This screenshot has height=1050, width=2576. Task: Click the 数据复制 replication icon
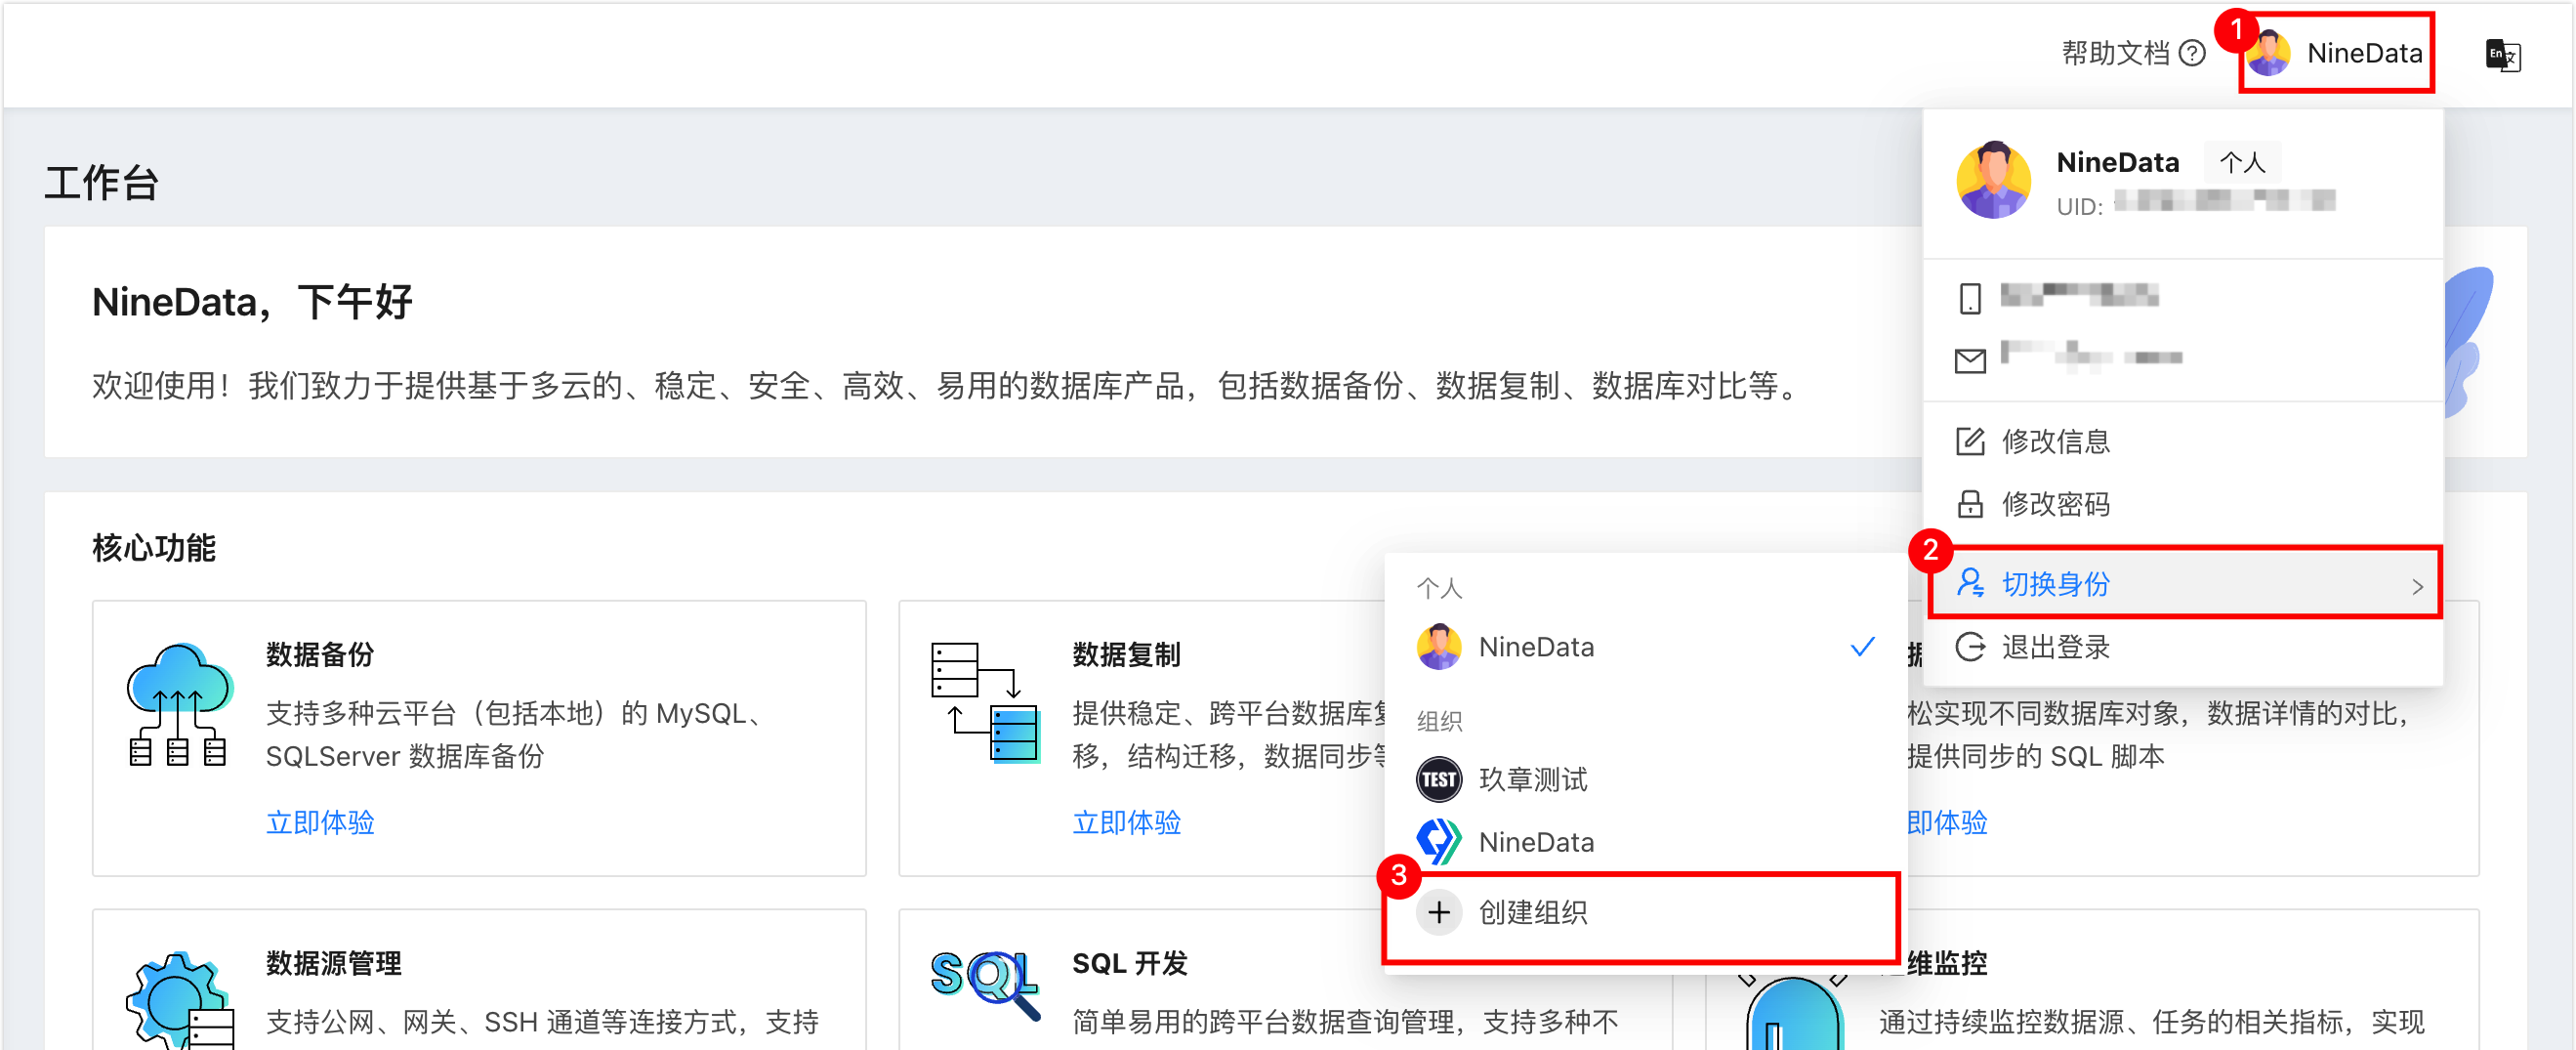tap(985, 702)
